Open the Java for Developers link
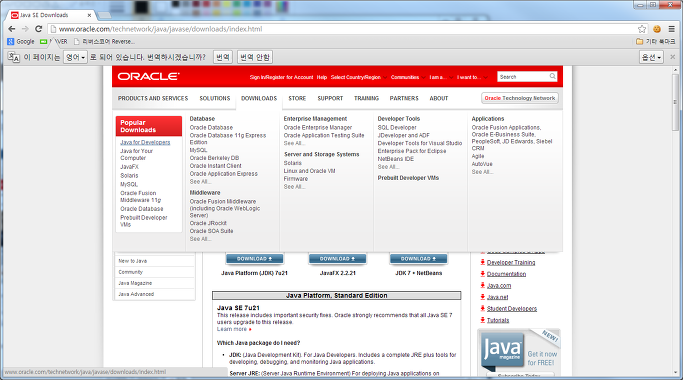 [145, 142]
